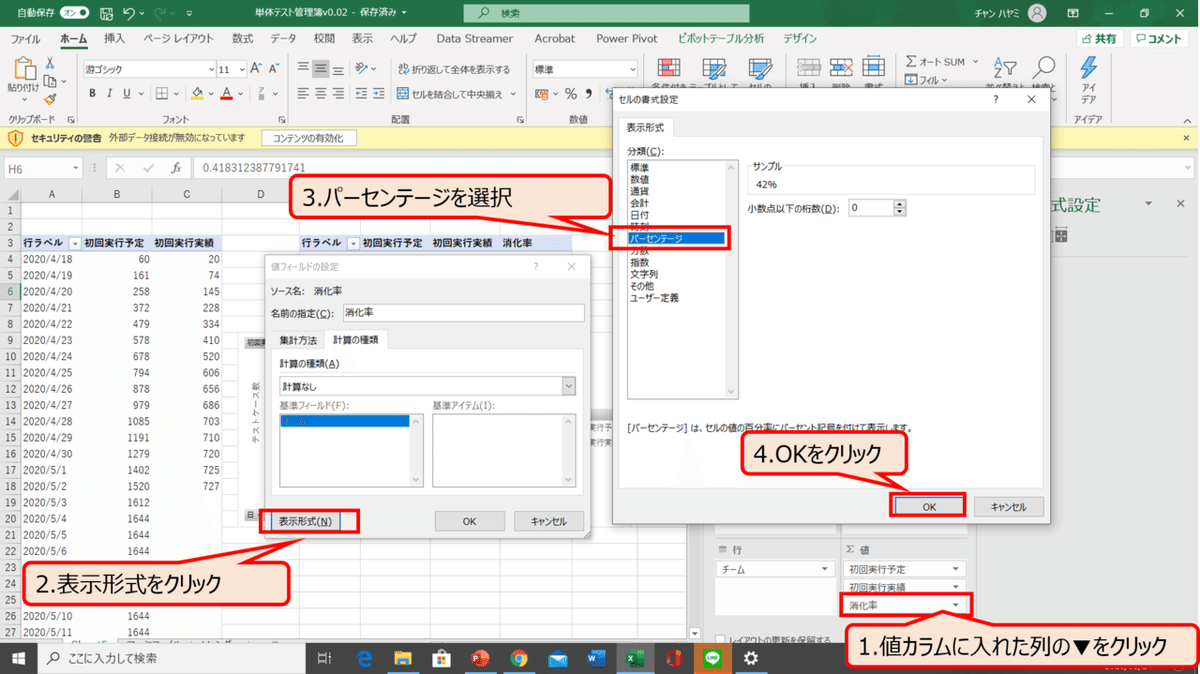
Task: Click the Percent Style icon
Action: [x=571, y=94]
